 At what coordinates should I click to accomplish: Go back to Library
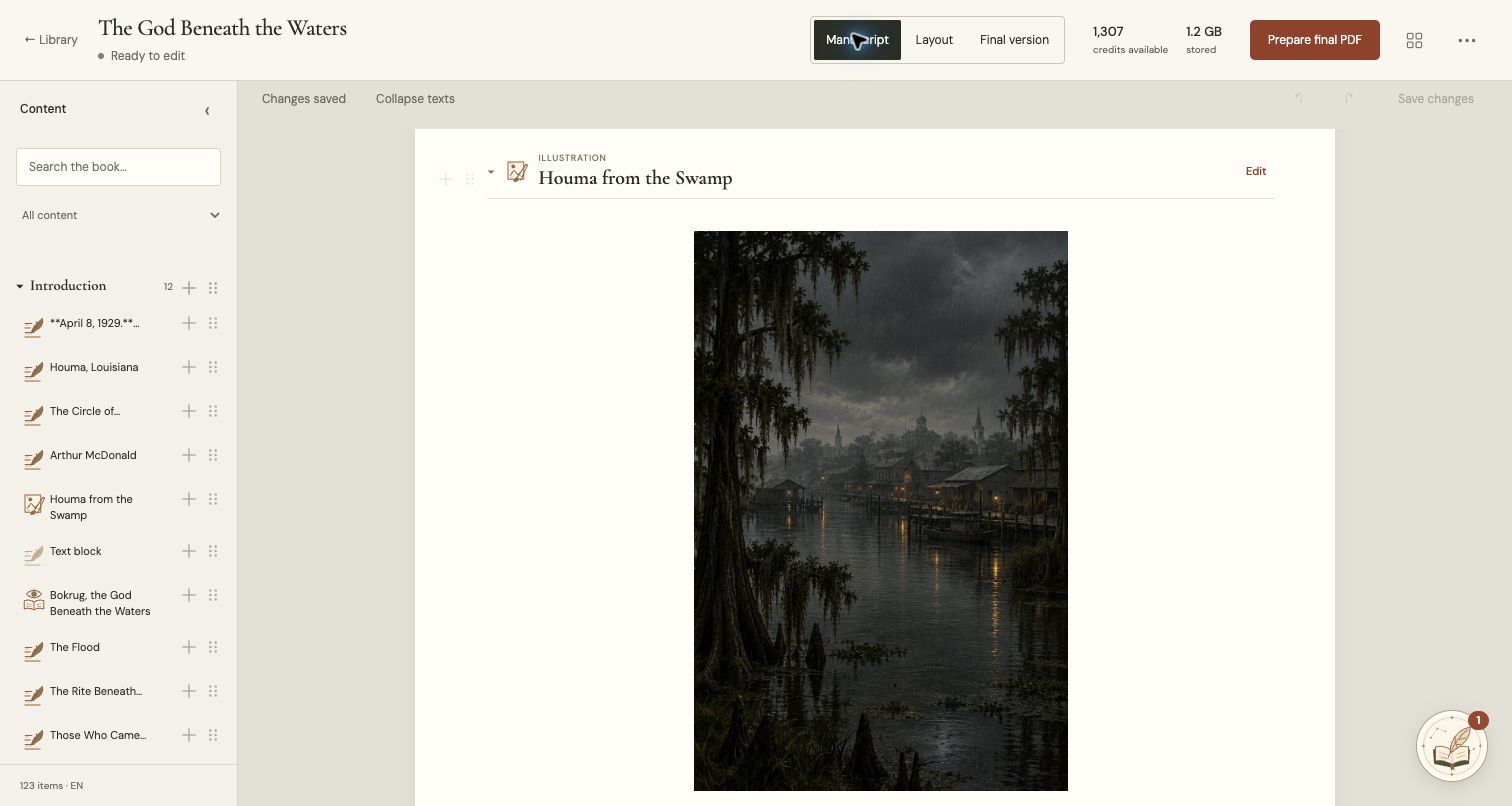tap(51, 40)
